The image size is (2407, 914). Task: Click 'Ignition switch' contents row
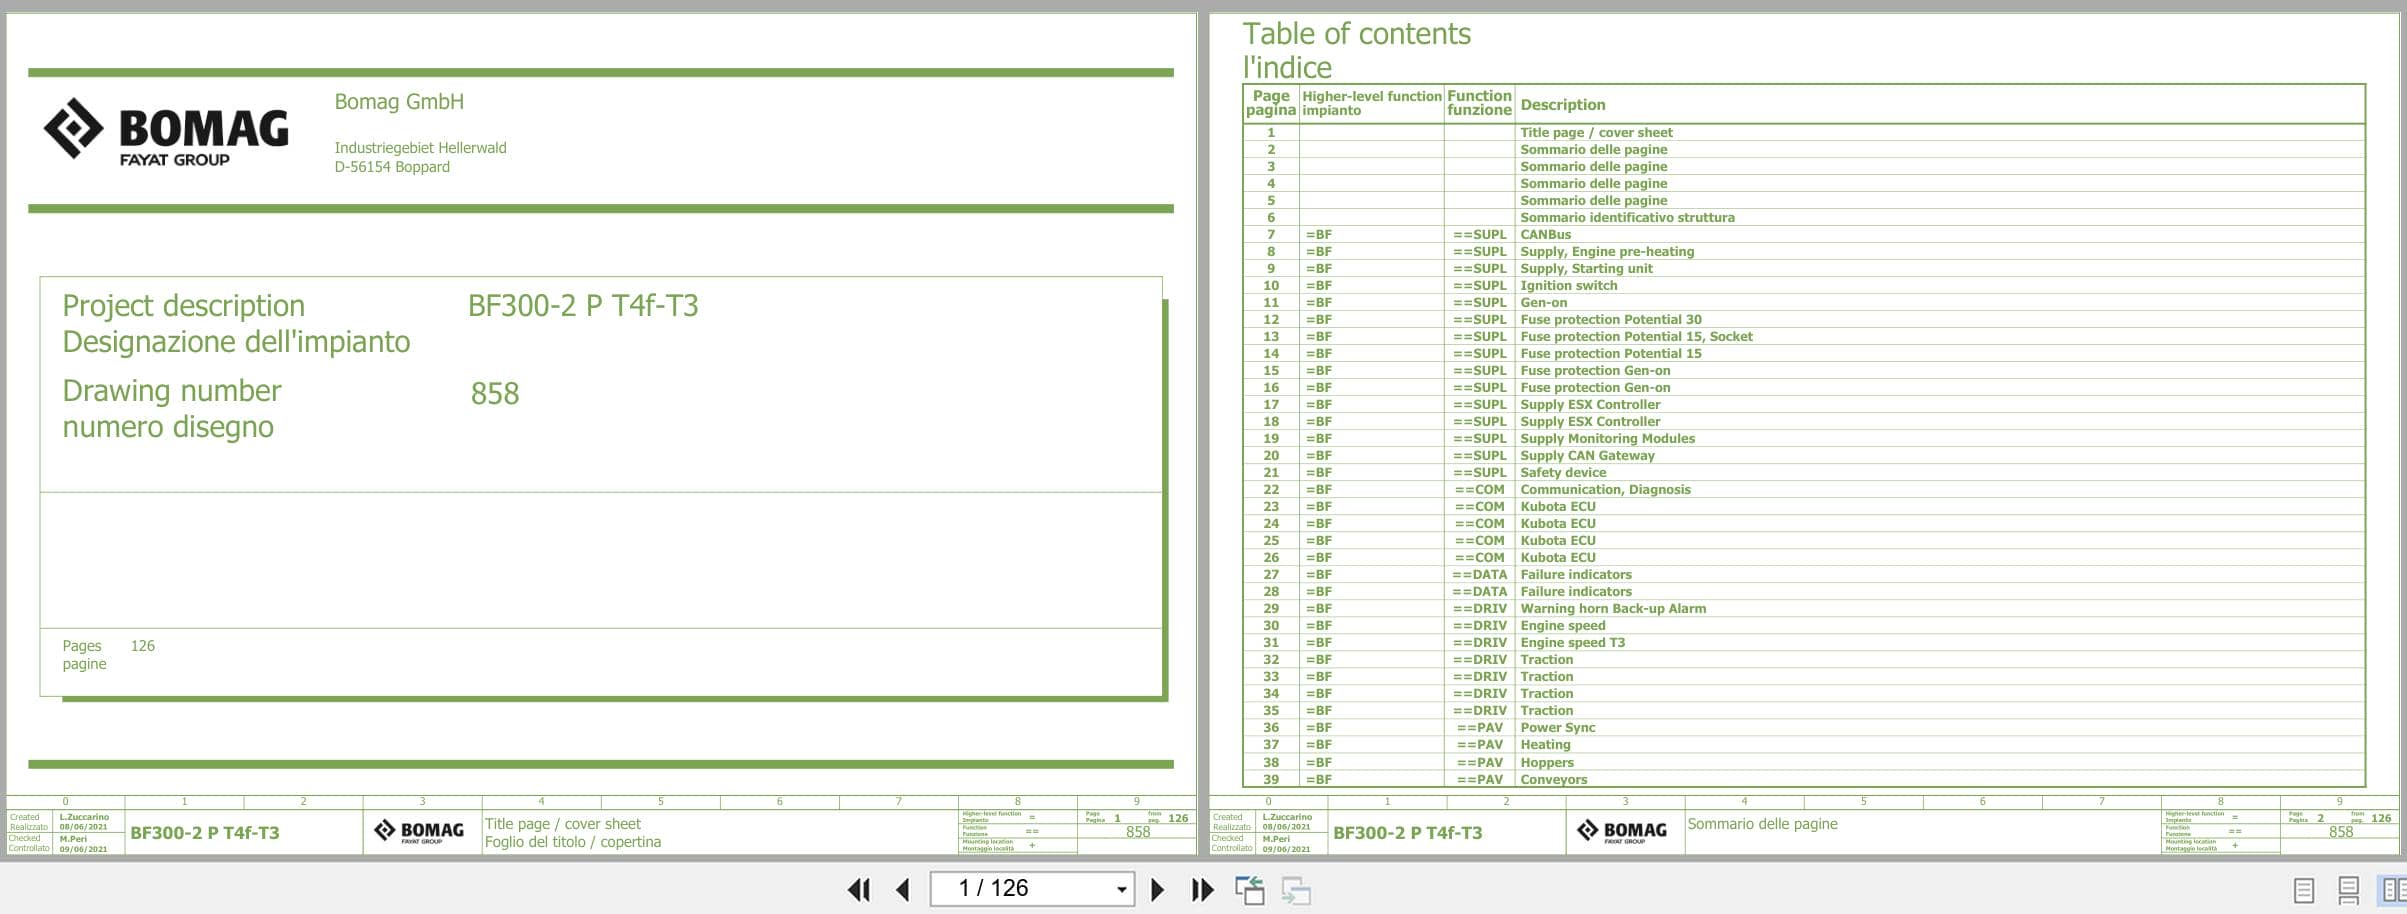(x=1568, y=285)
